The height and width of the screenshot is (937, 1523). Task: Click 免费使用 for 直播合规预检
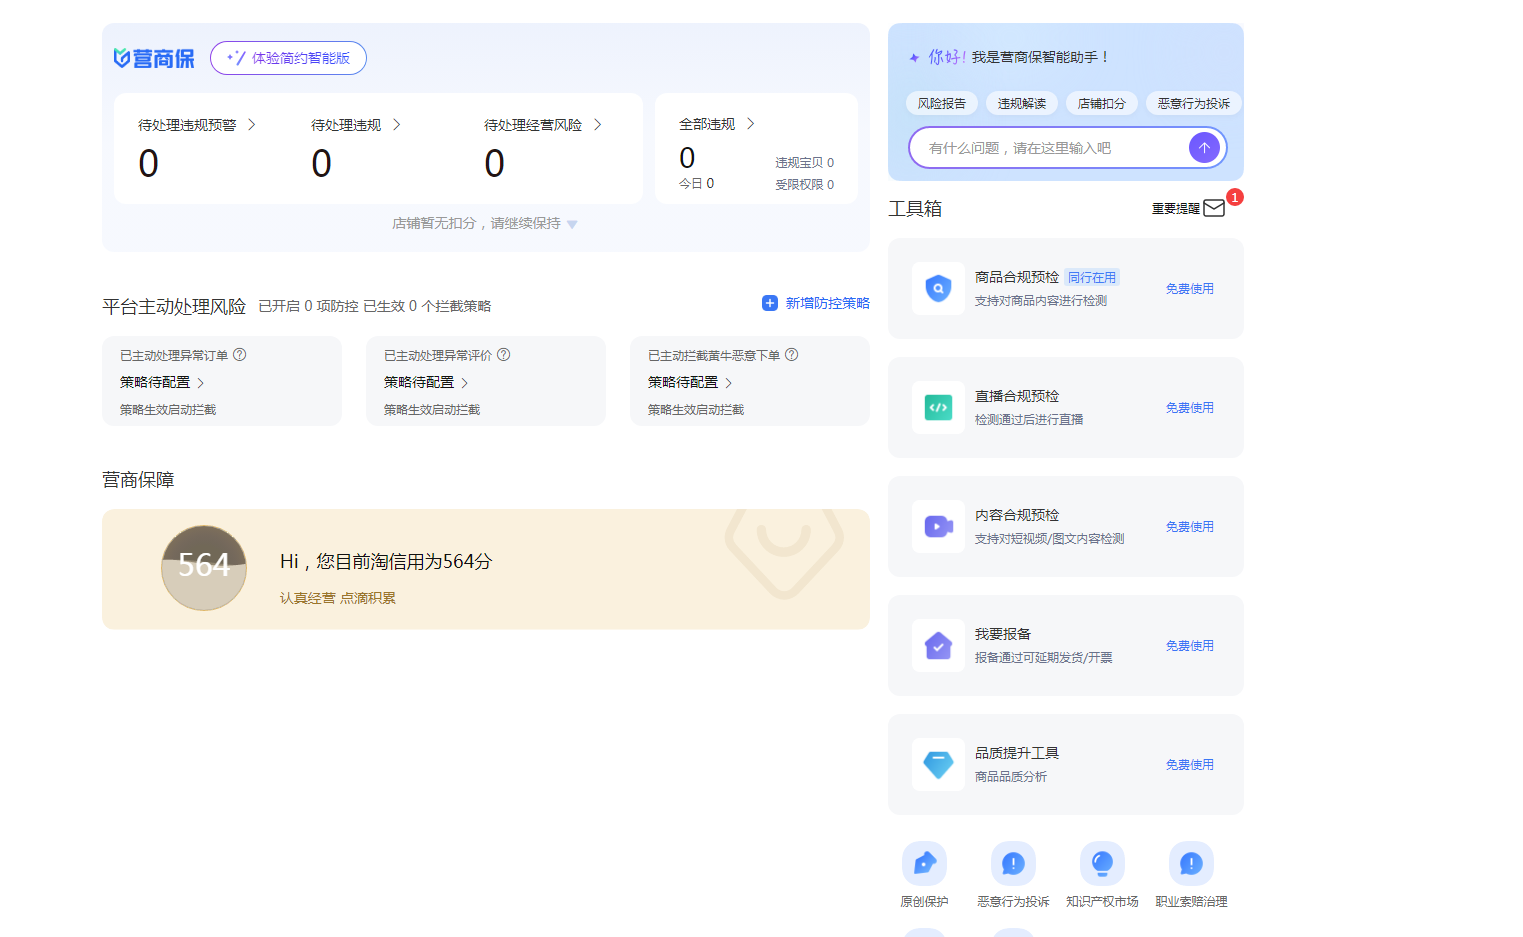click(1190, 408)
